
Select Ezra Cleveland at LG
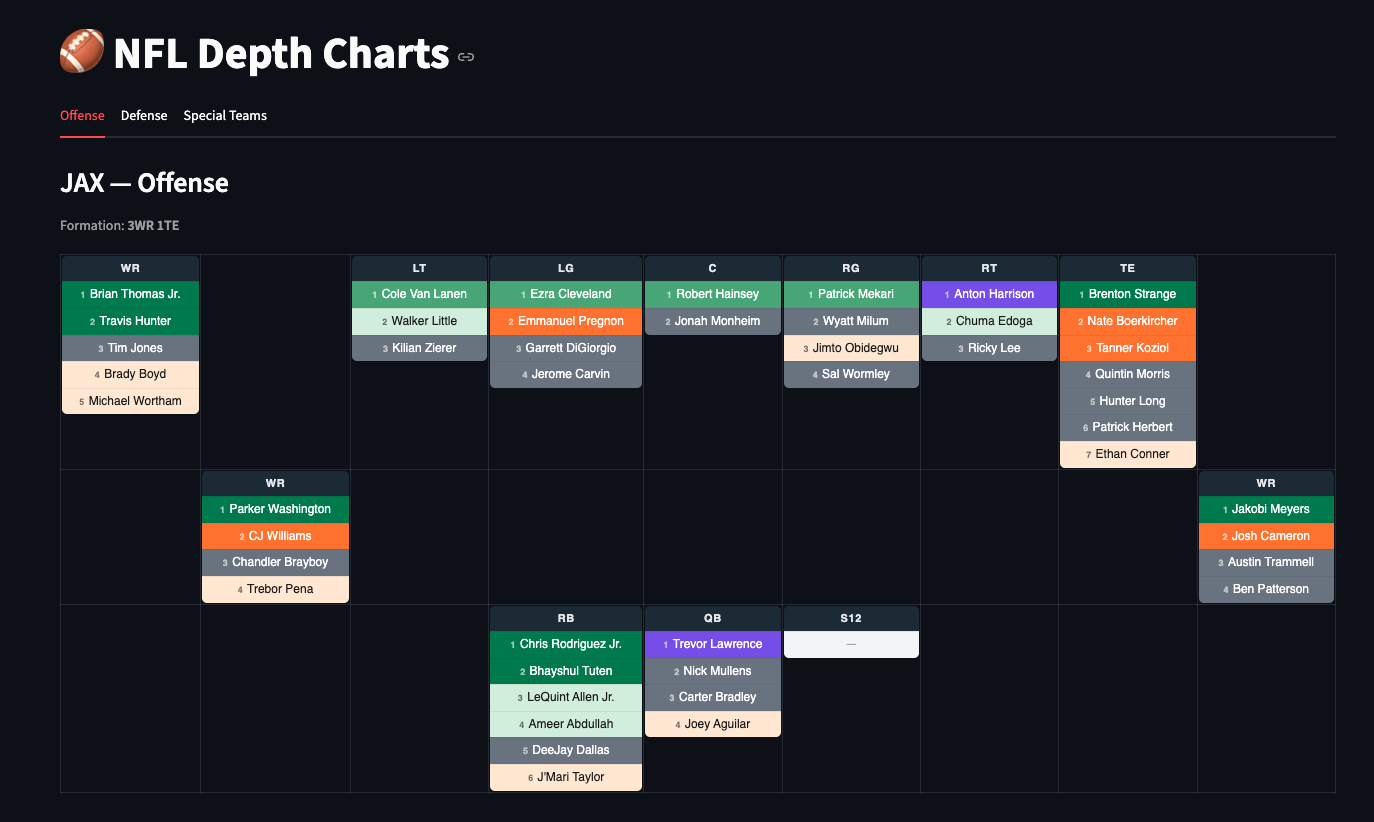click(x=566, y=294)
